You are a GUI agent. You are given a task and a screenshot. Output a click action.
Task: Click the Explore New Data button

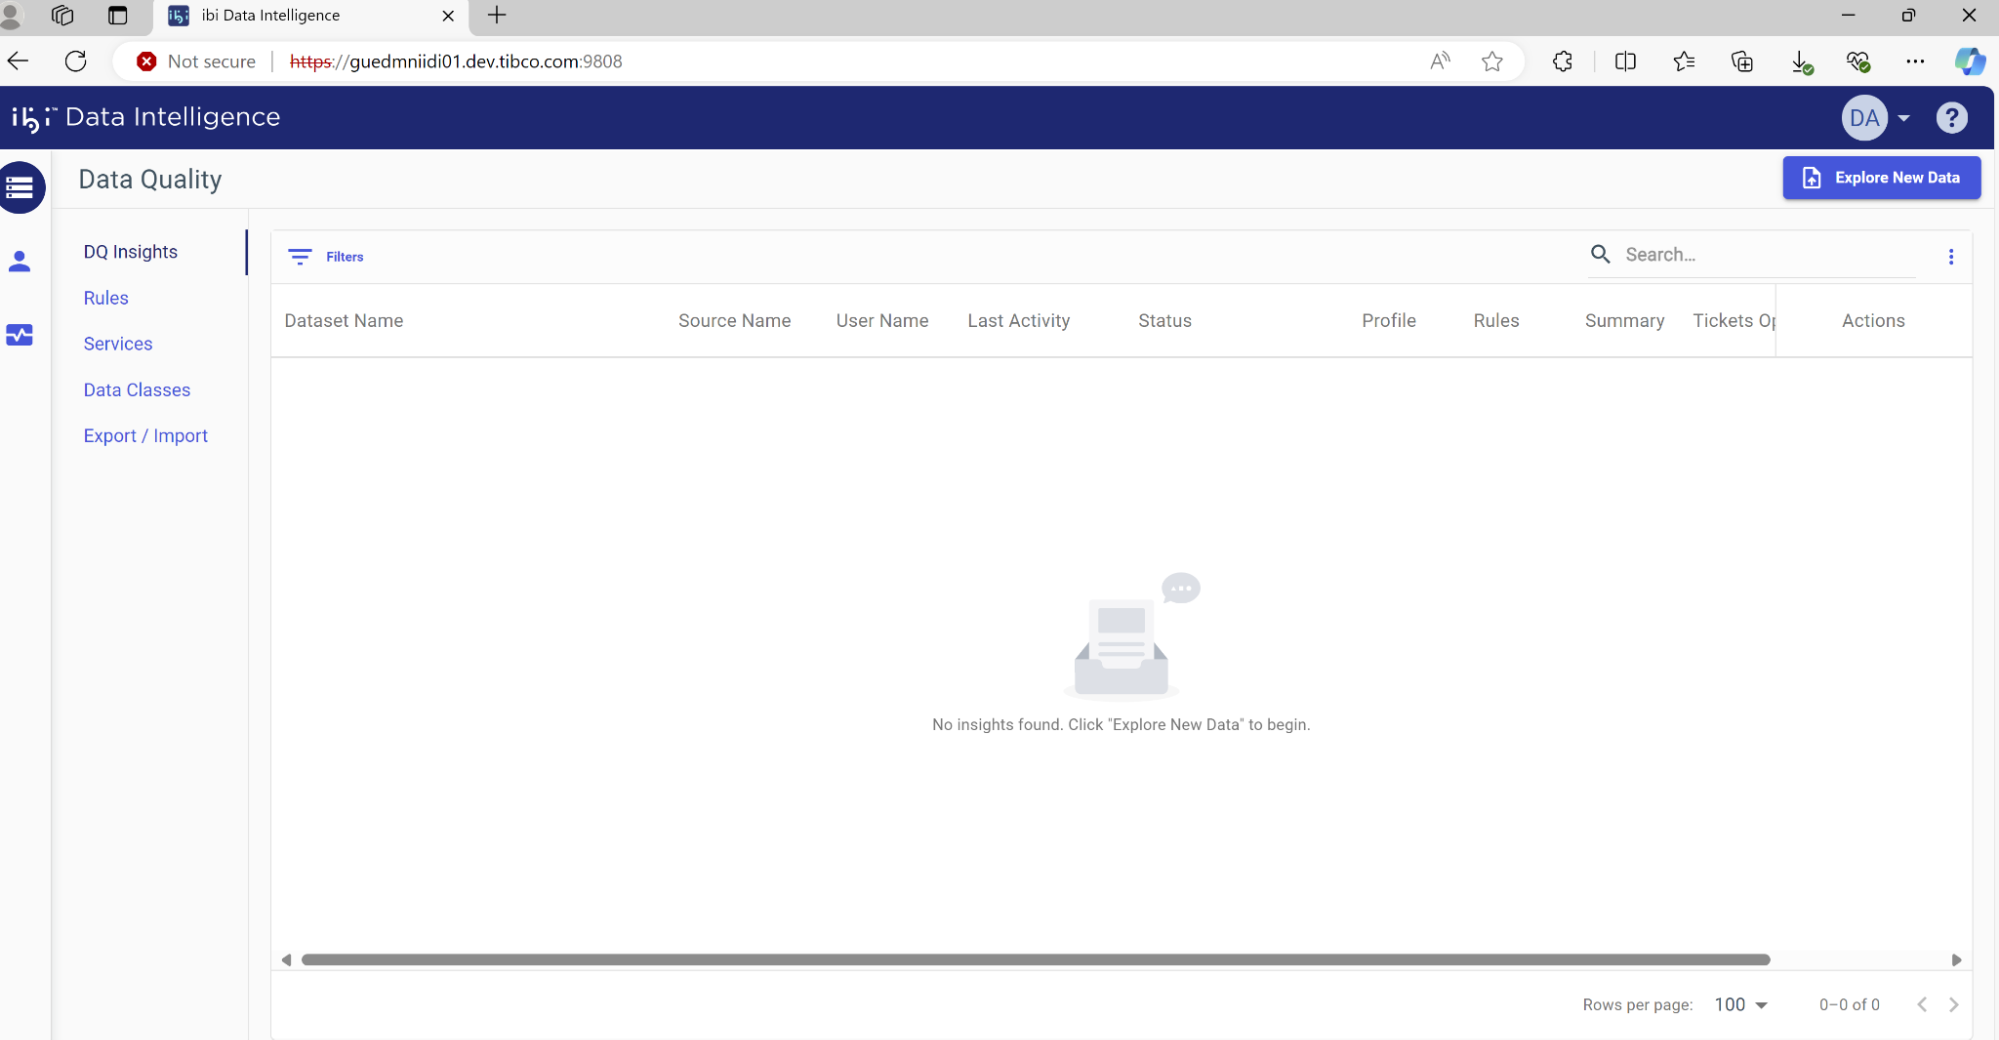pos(1881,178)
